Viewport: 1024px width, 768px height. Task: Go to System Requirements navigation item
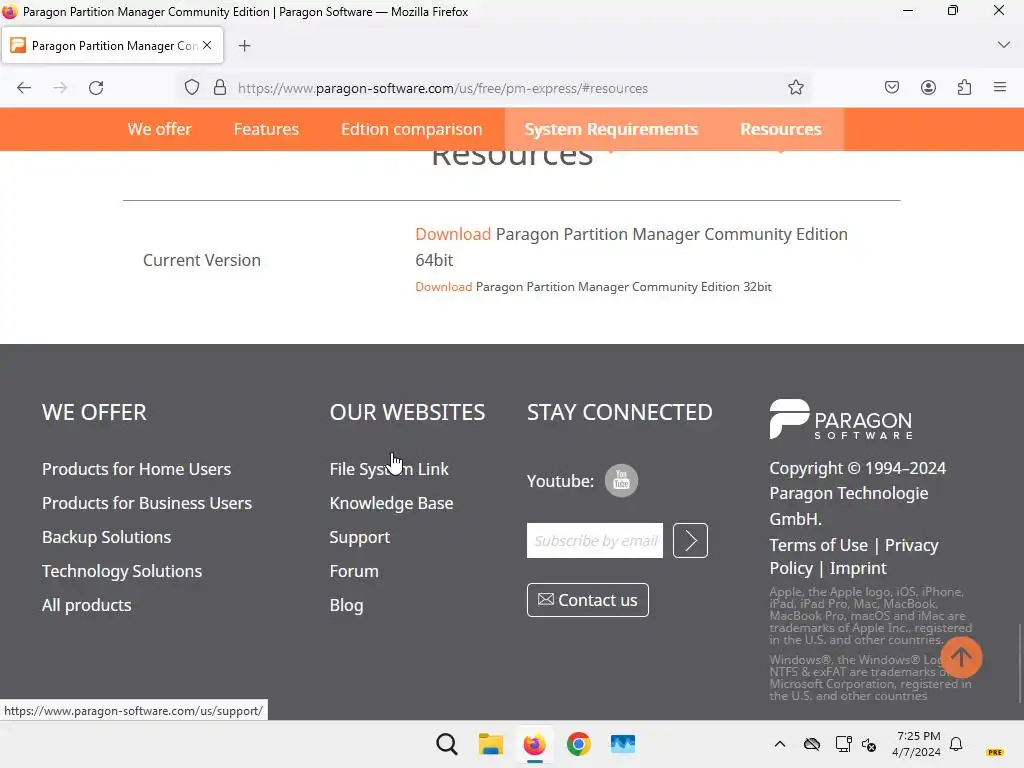(611, 129)
